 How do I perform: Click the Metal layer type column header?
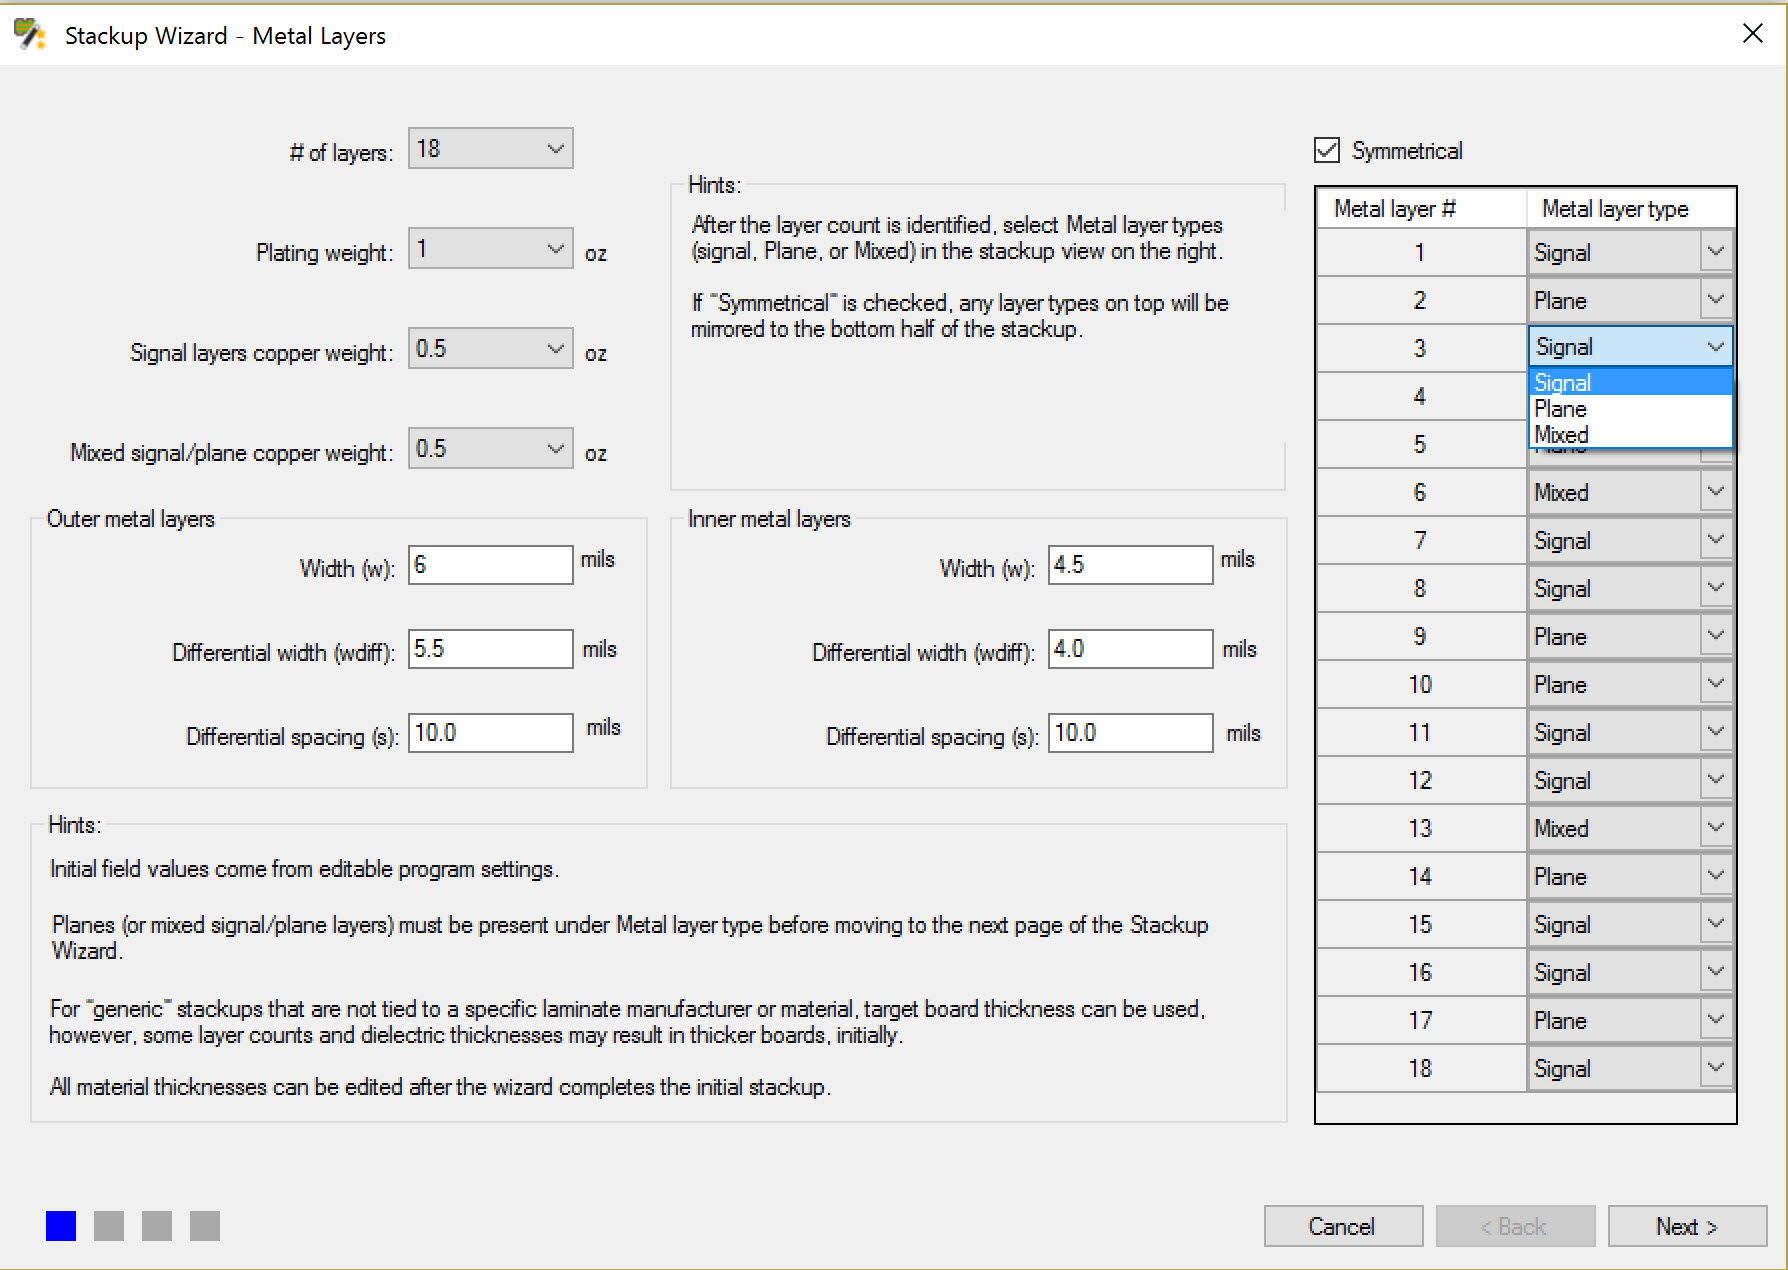tap(1630, 208)
